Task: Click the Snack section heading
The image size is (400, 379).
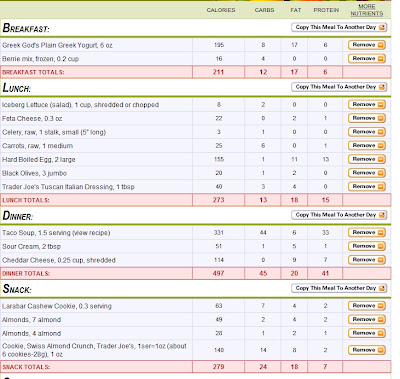Action: [x=17, y=289]
